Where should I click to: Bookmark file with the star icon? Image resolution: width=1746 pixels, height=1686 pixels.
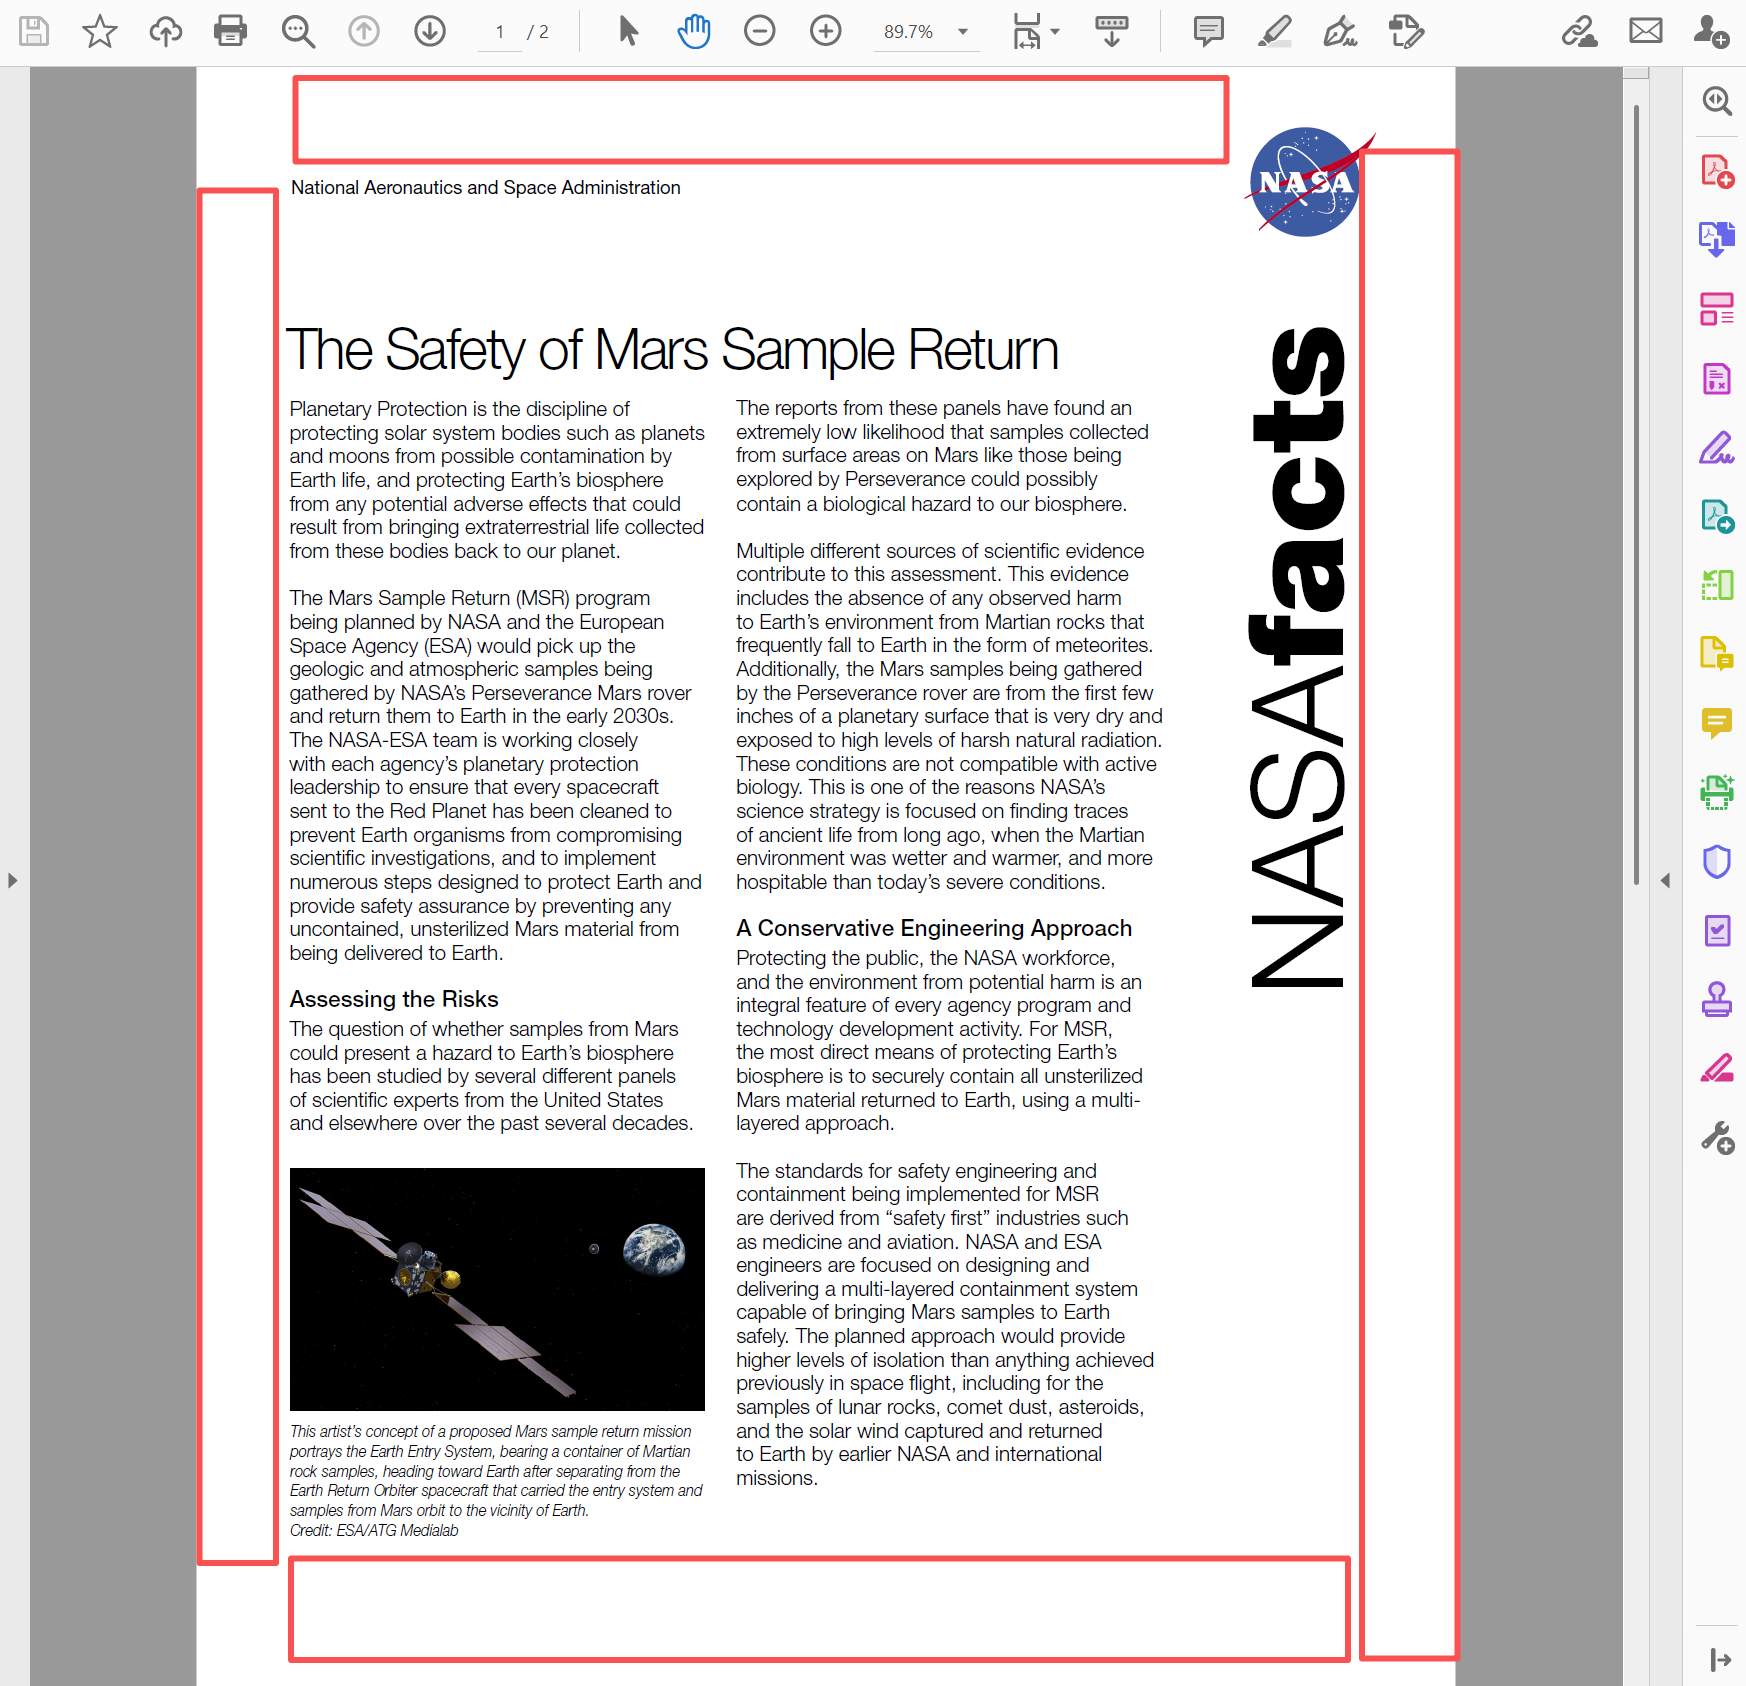[x=99, y=31]
